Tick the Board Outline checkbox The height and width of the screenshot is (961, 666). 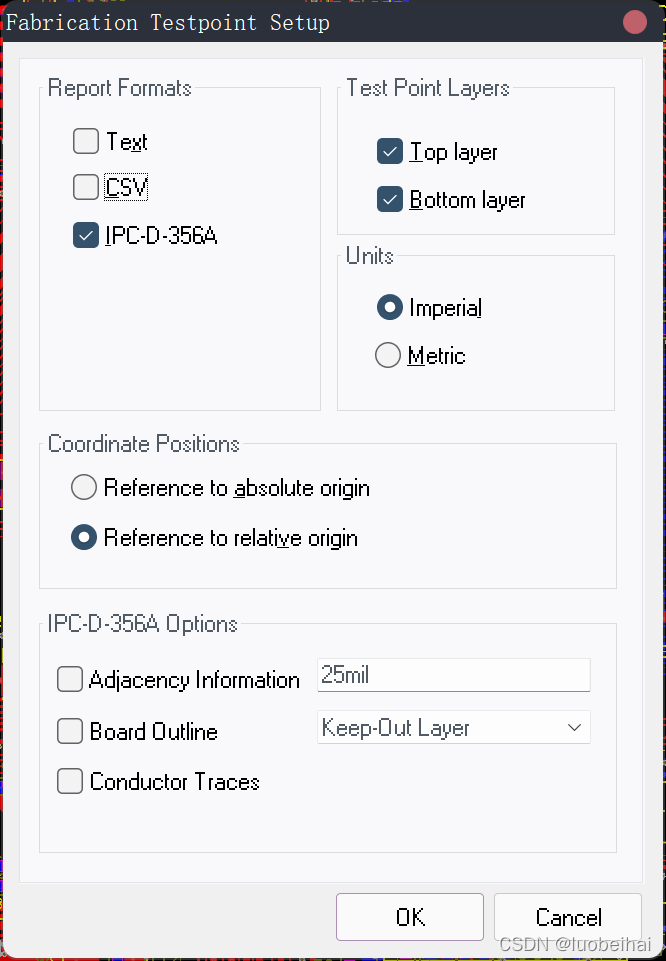click(x=70, y=731)
